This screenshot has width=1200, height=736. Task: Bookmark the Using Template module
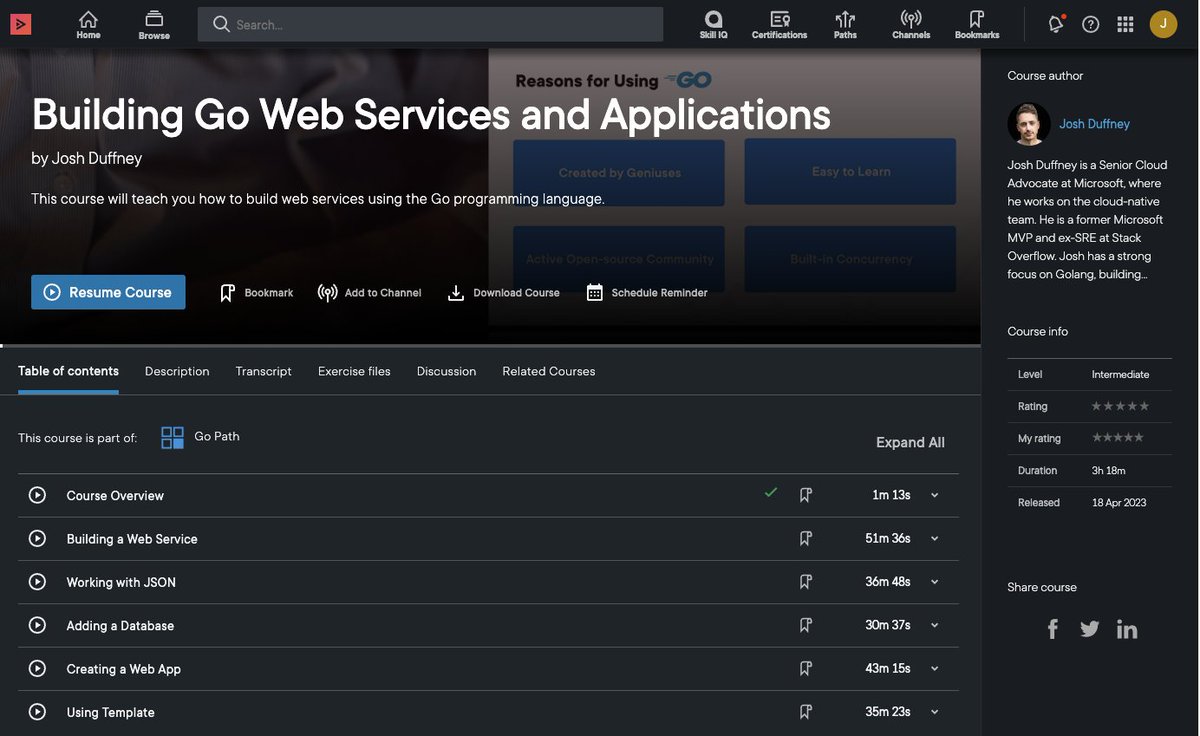[x=805, y=712]
